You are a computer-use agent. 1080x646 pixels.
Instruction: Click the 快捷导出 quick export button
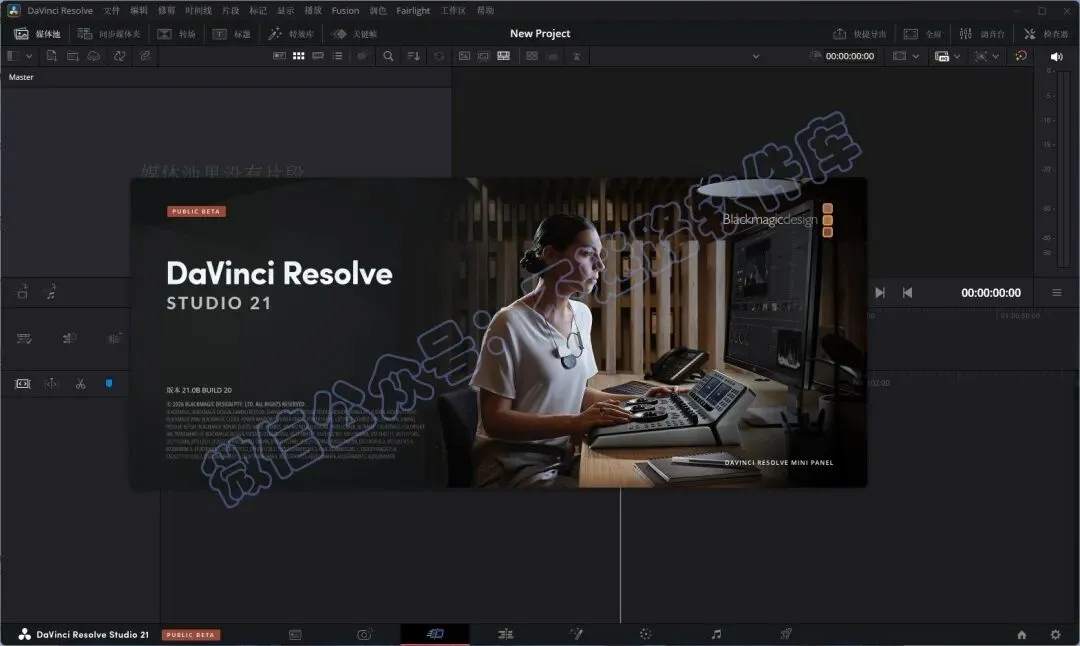click(860, 34)
